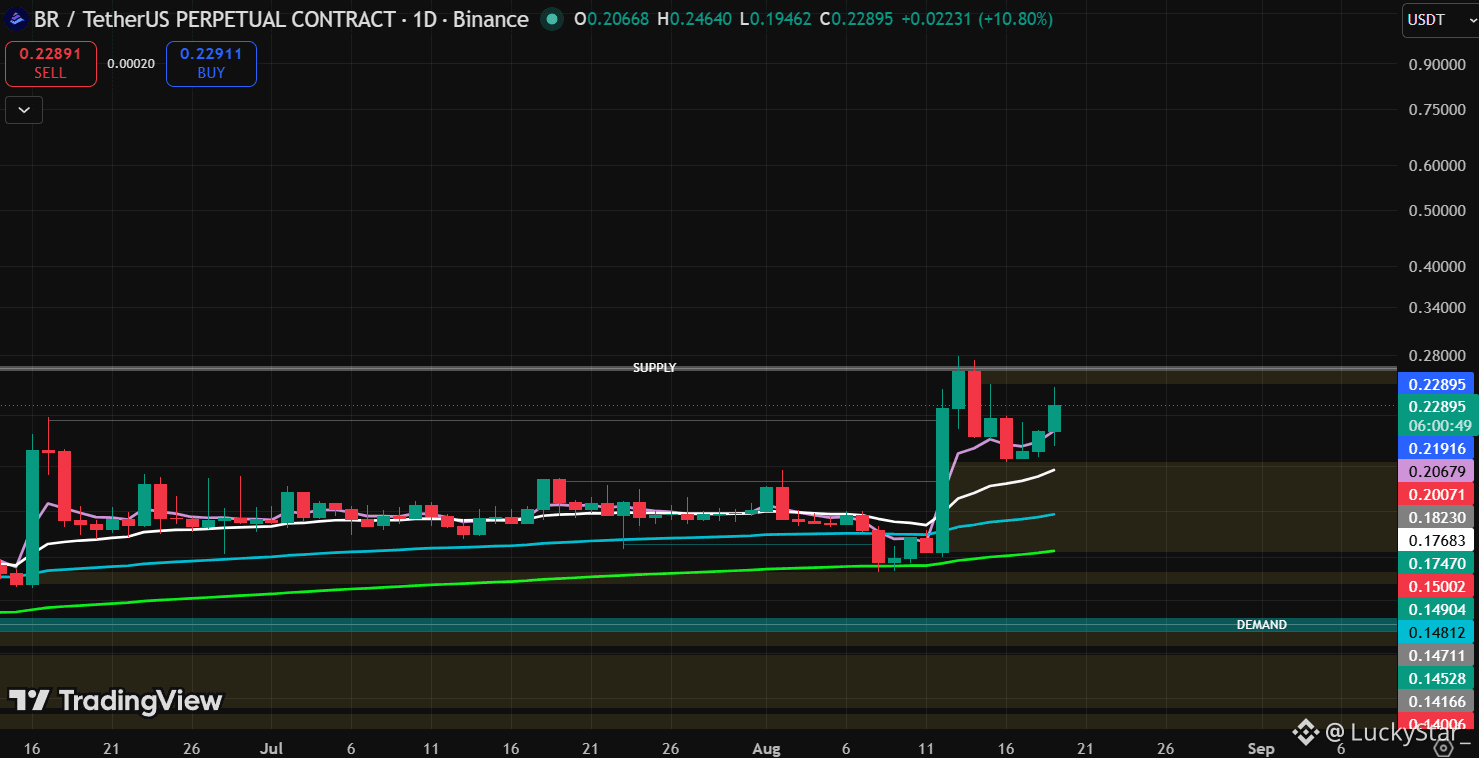Click the Sep label on time axis
Image resolution: width=1479 pixels, height=758 pixels.
point(1261,748)
